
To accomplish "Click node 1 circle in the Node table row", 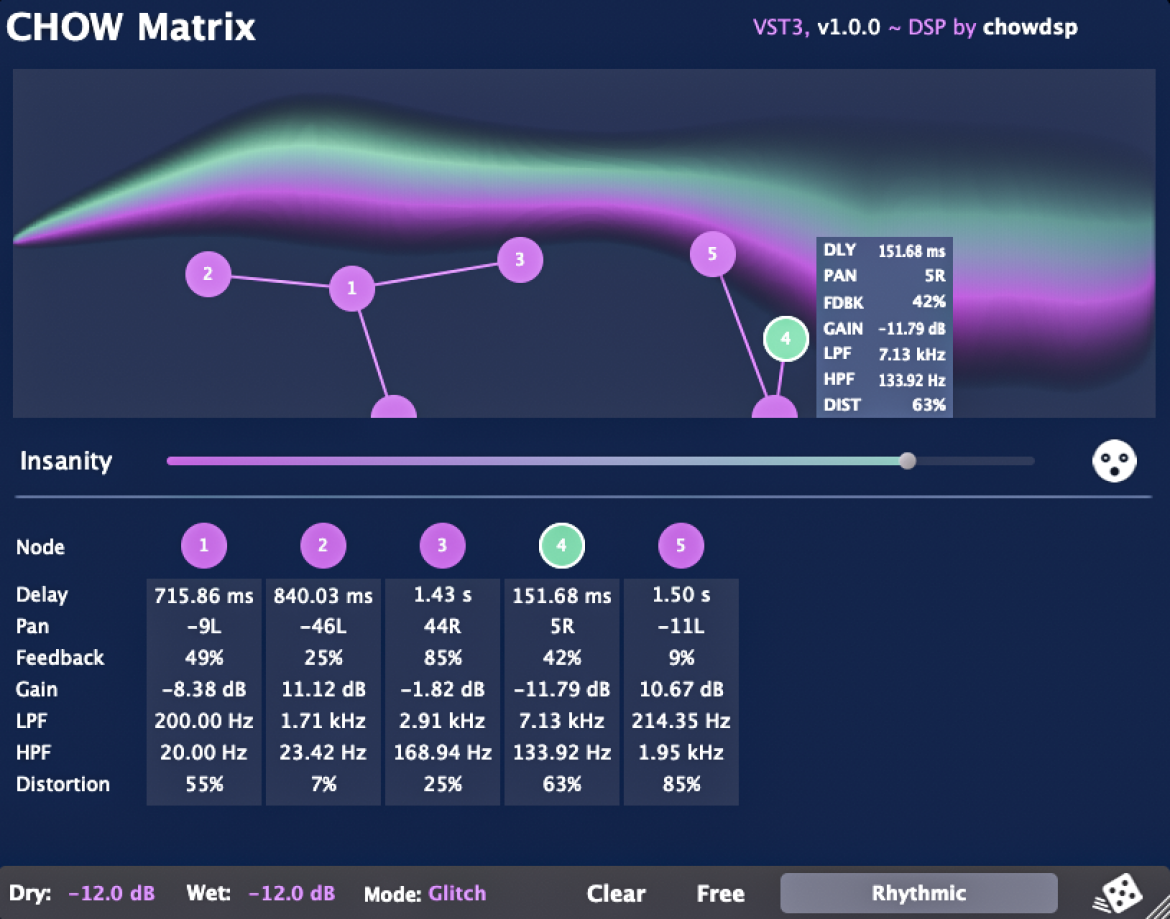I will click(204, 545).
